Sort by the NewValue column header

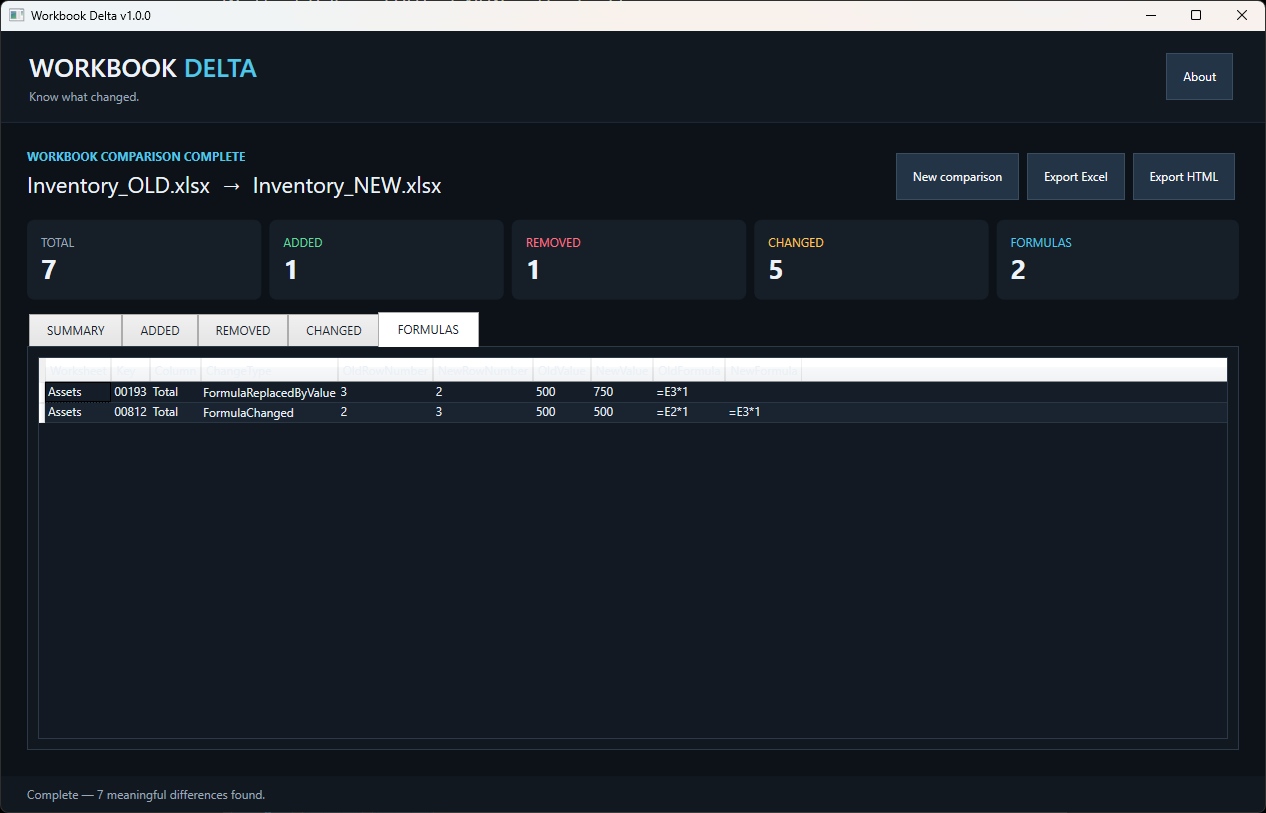[x=622, y=371]
